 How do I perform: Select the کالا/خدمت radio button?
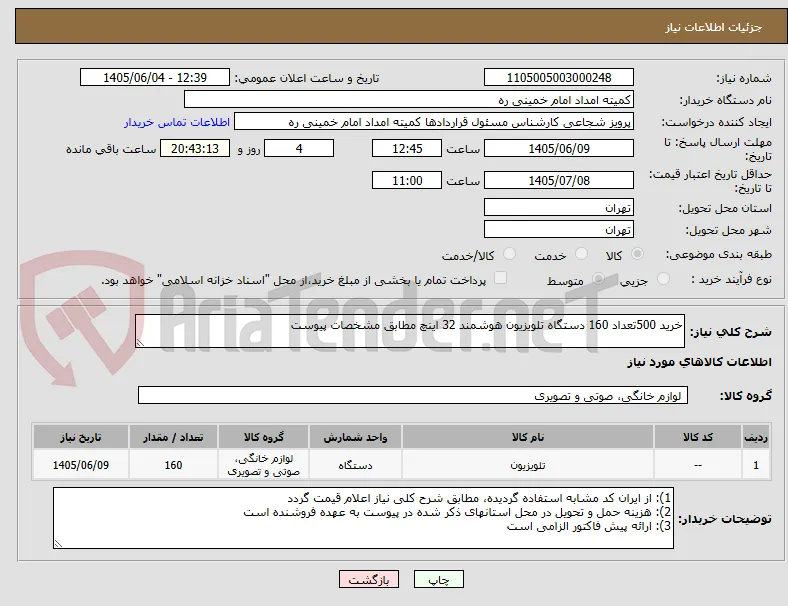510,254
